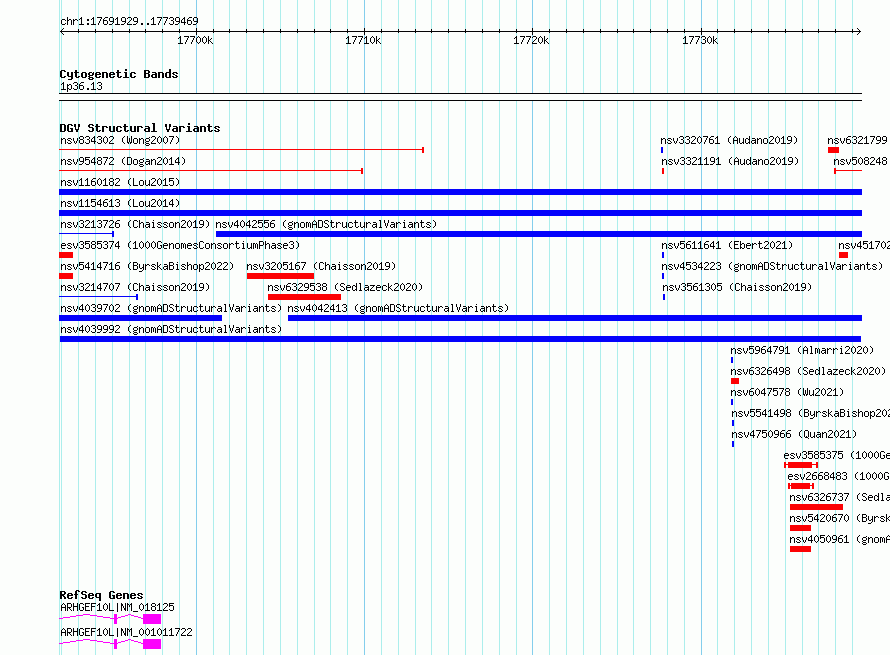Click esv3585374 (1000GenomesConsortiumPhase3) label
Viewport: 890px width, 655px height.
coord(180,245)
